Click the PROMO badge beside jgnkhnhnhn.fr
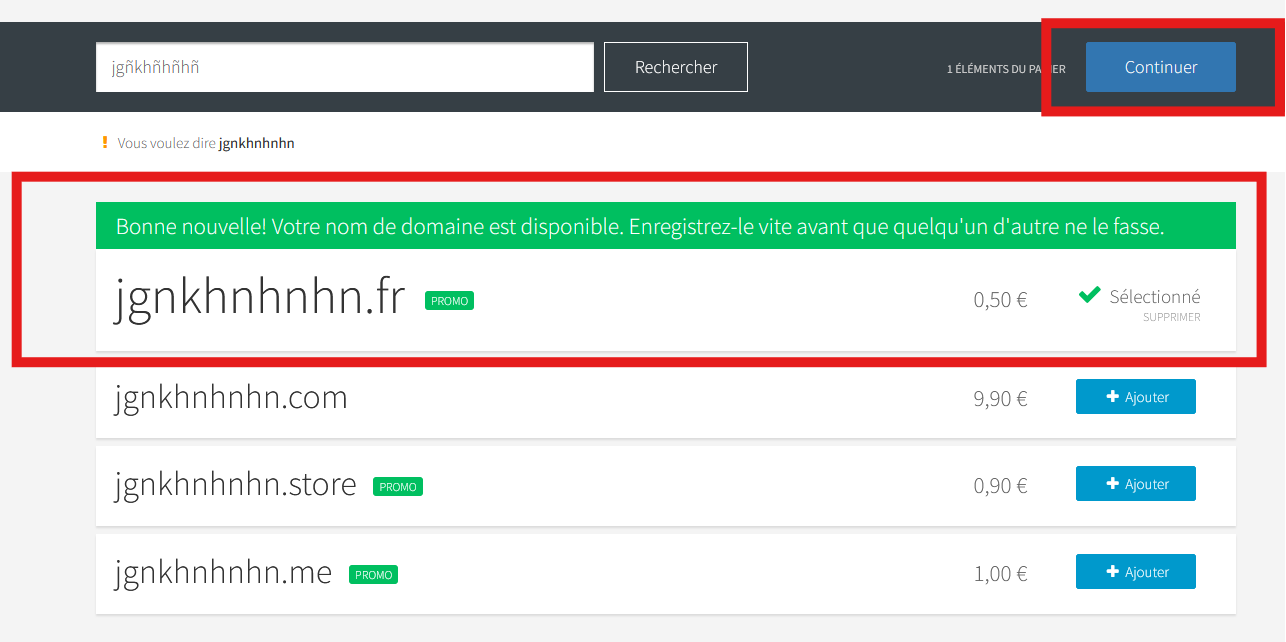This screenshot has height=642, width=1286. coord(449,300)
